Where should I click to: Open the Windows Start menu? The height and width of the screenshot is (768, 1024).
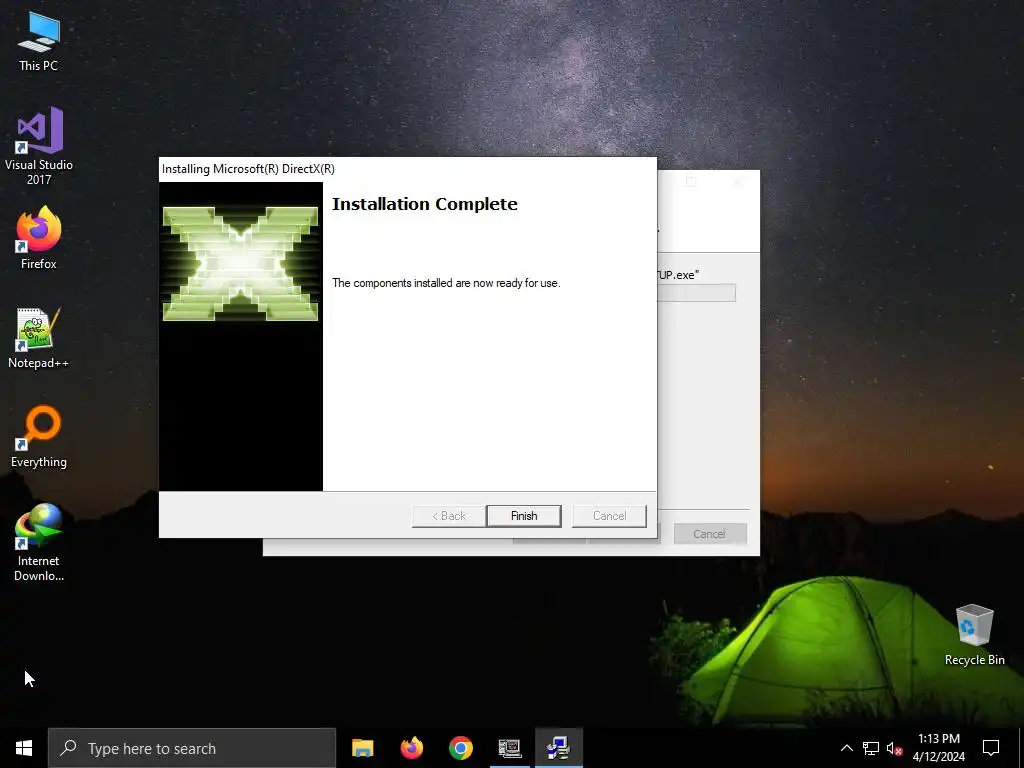pyautogui.click(x=24, y=748)
